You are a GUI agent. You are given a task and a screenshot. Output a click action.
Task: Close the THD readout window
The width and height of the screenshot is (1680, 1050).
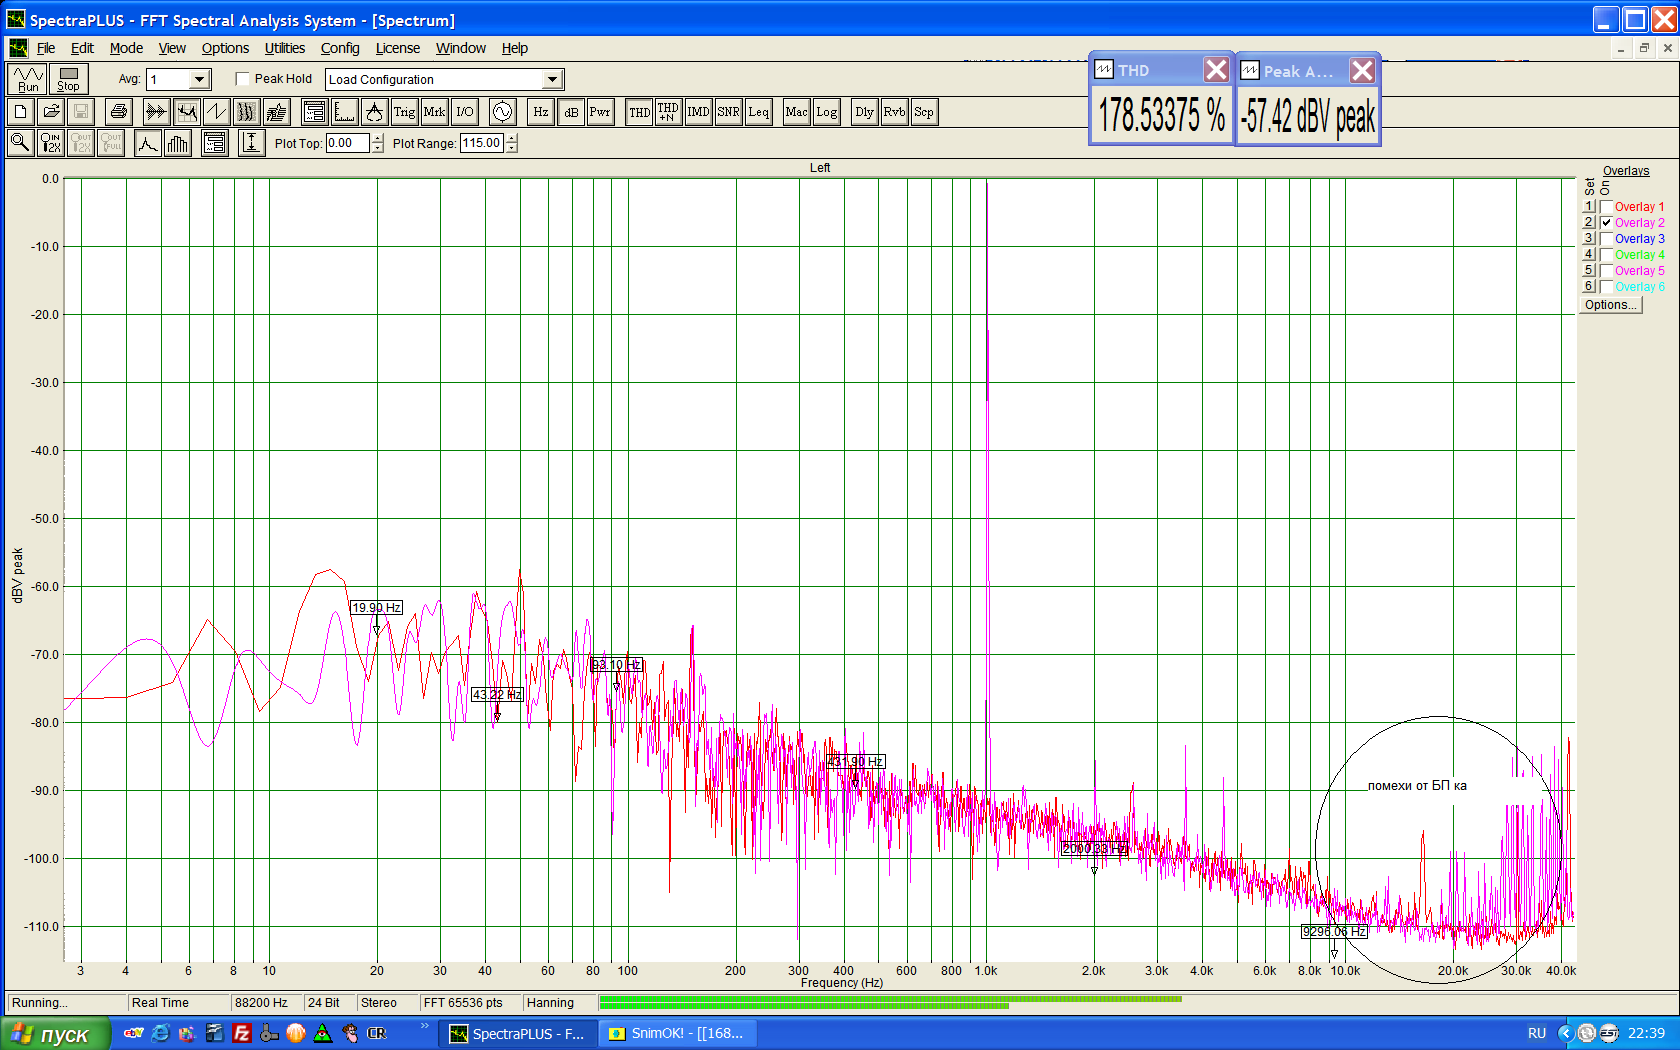click(x=1216, y=70)
